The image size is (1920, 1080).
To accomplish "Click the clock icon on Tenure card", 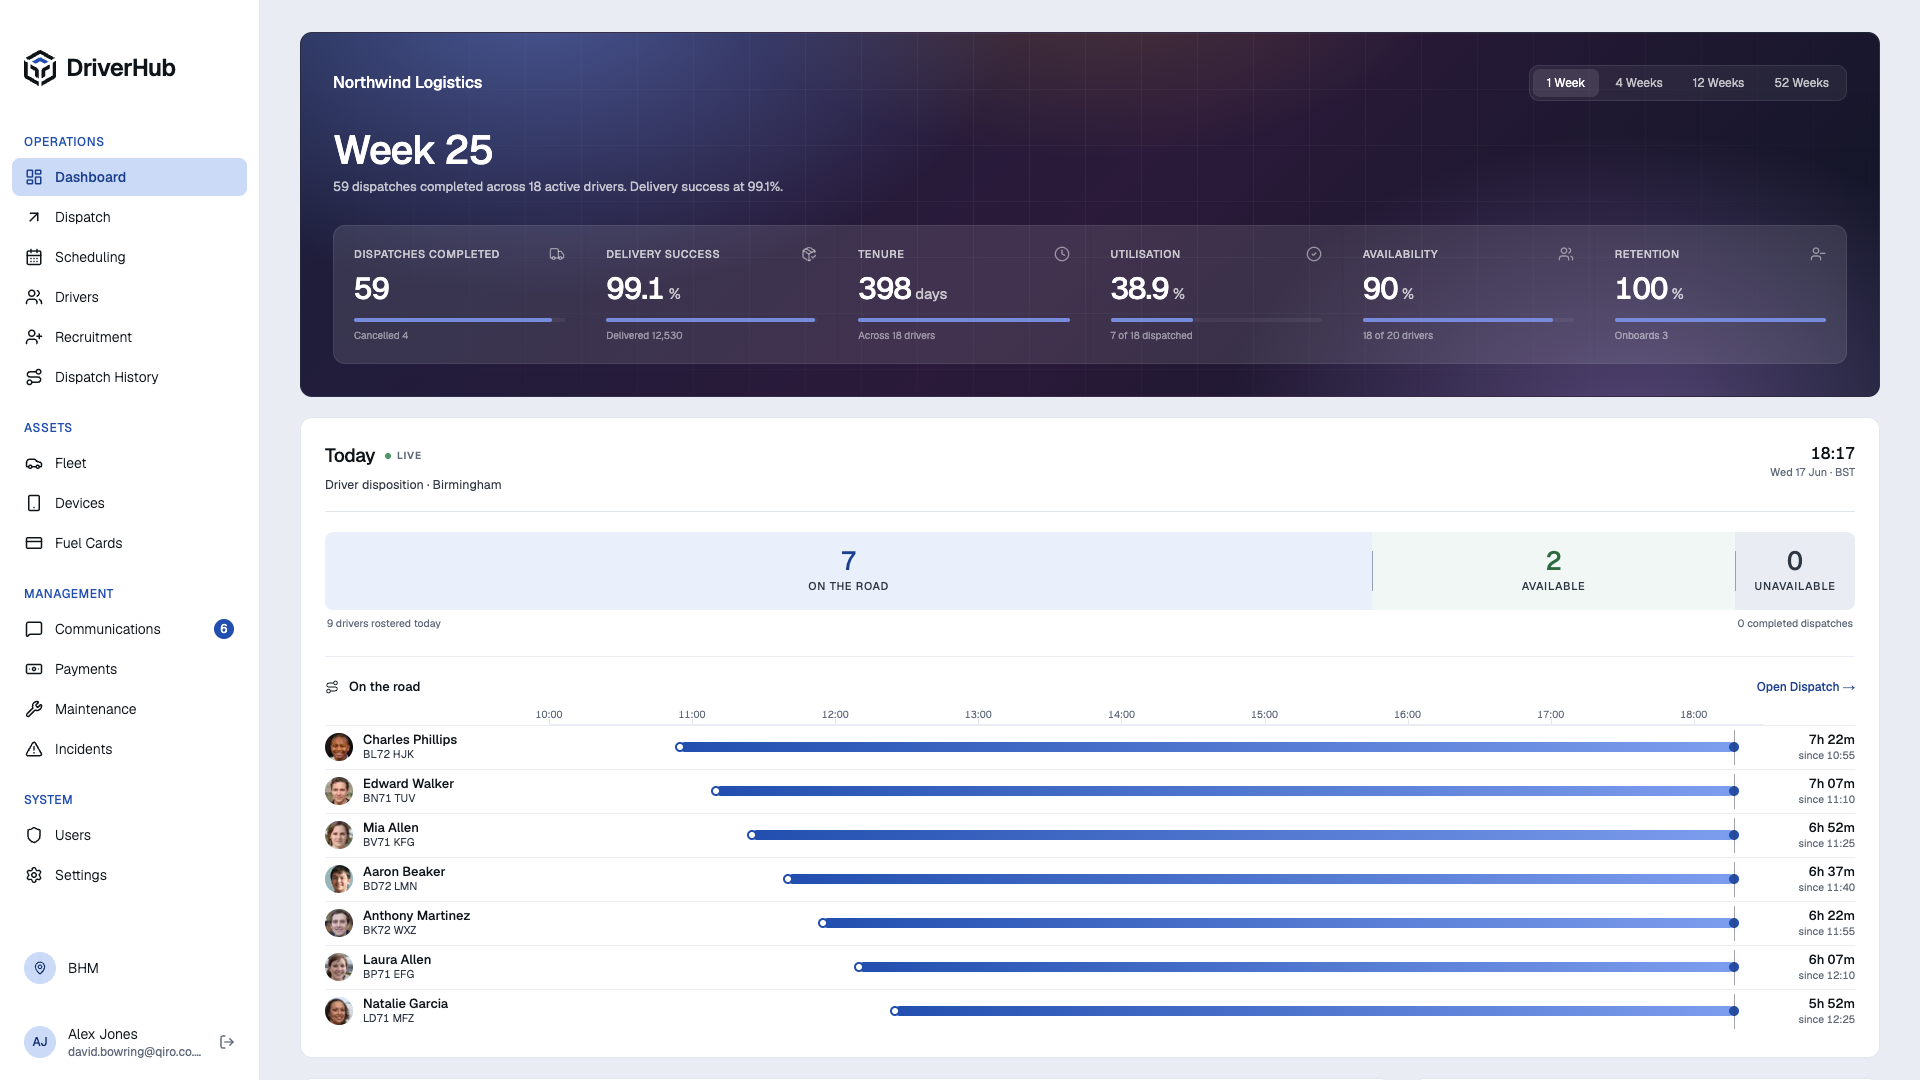I will 1062,254.
